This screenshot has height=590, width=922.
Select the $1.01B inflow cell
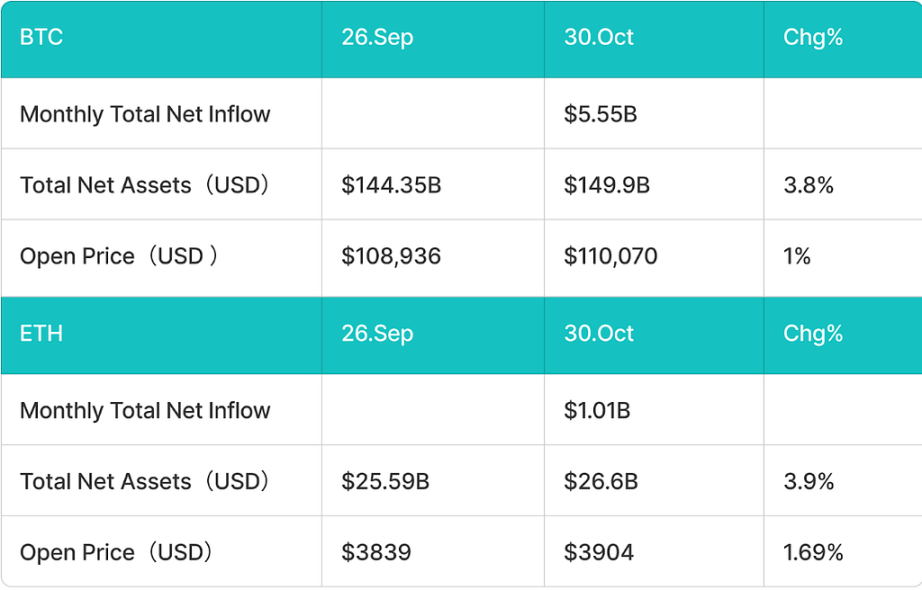point(597,410)
